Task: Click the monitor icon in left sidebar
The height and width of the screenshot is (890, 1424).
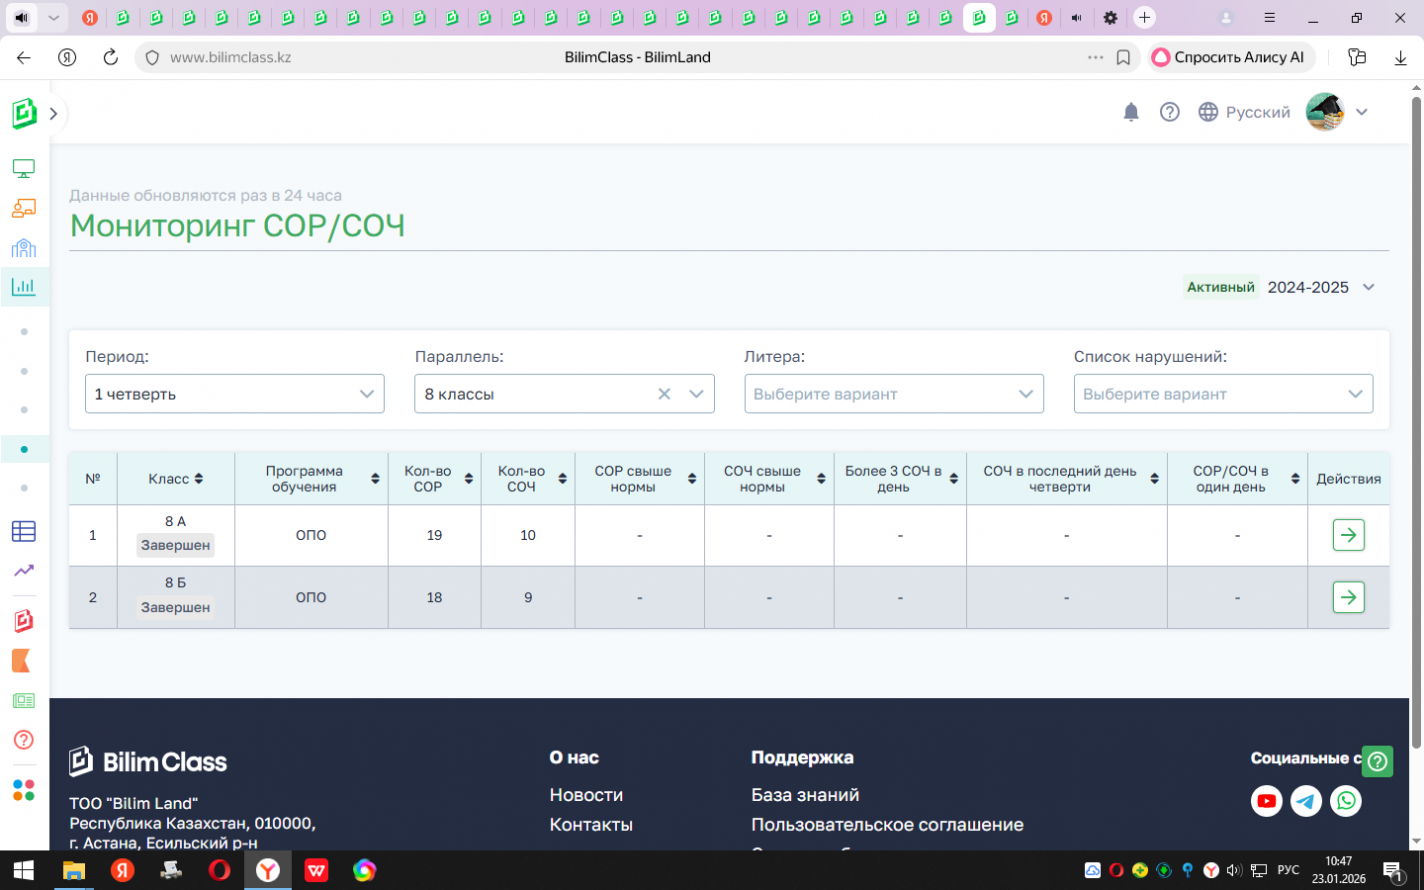Action: (24, 168)
